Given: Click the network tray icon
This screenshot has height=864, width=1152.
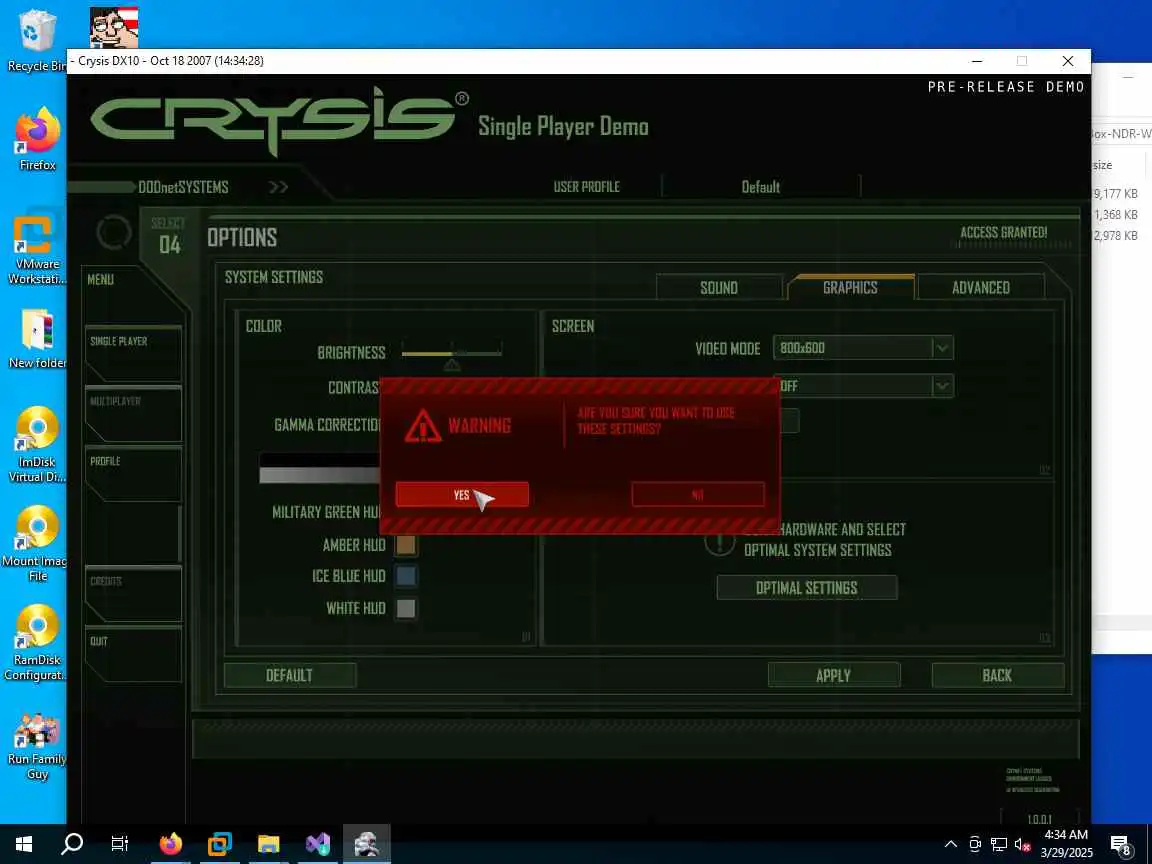Looking at the screenshot, I should 998,844.
